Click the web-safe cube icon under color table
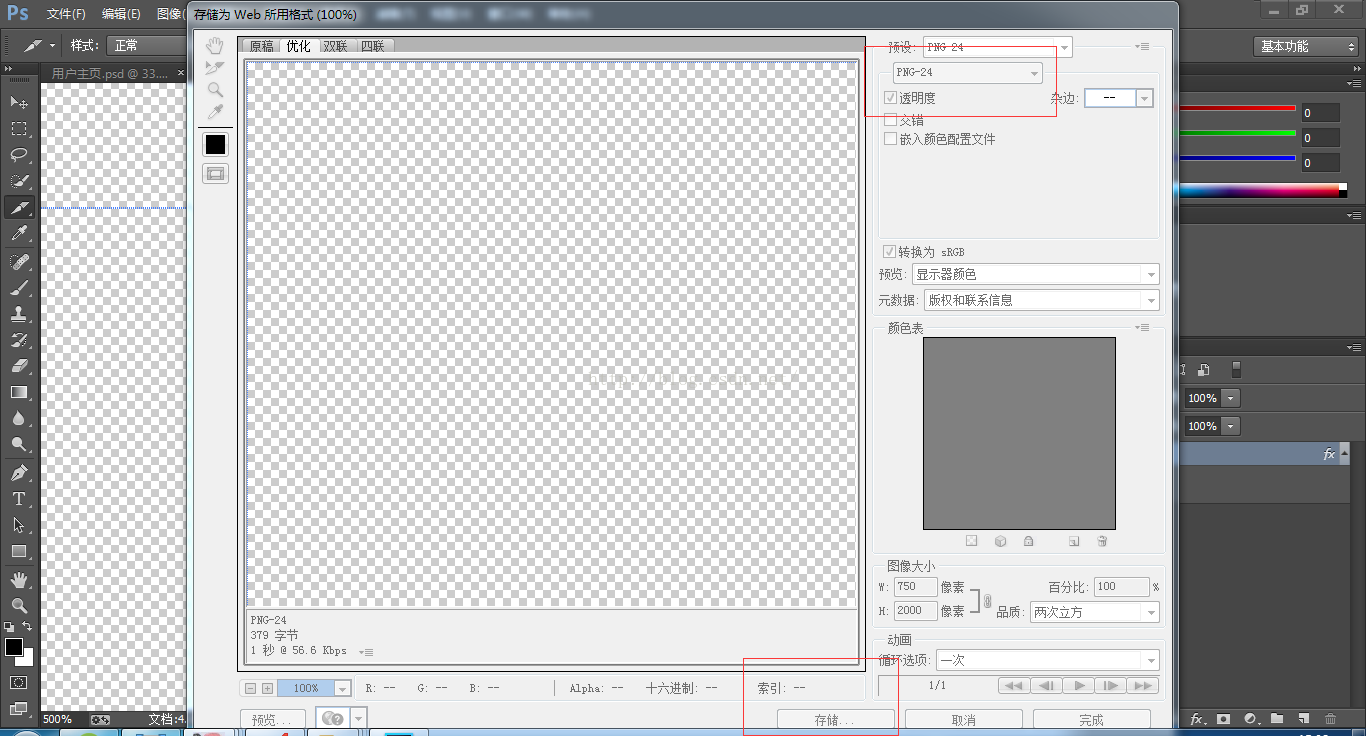This screenshot has height=736, width=1366. [1000, 541]
